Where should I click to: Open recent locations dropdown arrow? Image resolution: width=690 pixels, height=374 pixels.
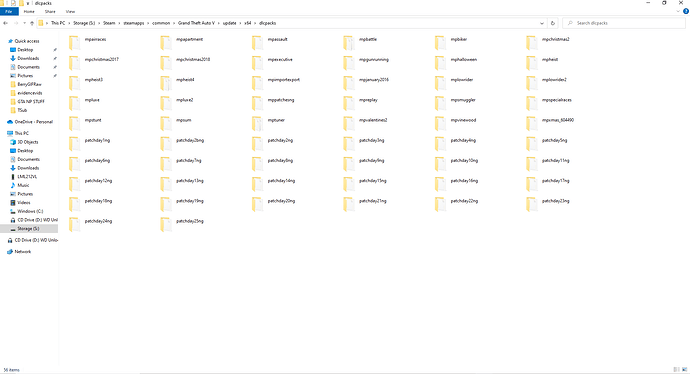[x=24, y=23]
